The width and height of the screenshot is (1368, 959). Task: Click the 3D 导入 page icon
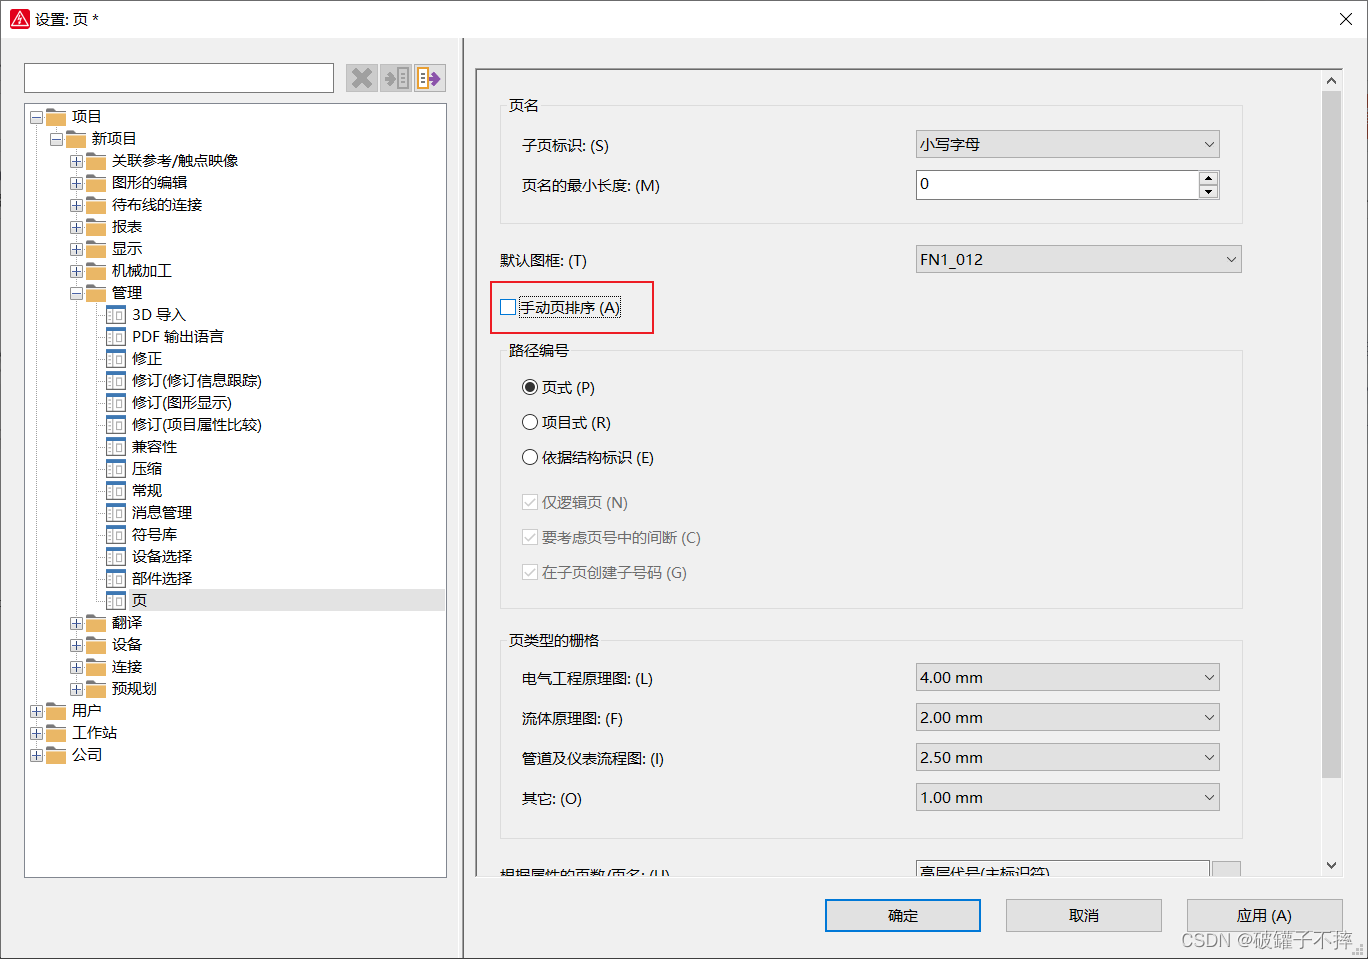[x=116, y=315]
